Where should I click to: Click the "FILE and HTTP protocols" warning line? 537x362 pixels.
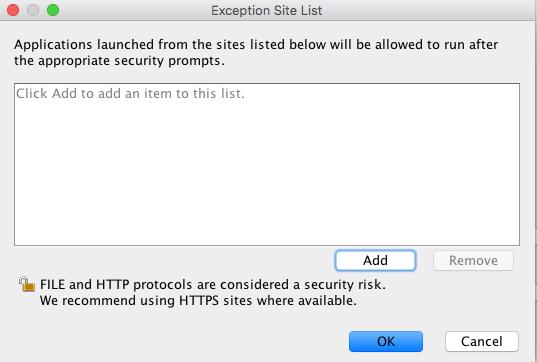click(x=213, y=285)
